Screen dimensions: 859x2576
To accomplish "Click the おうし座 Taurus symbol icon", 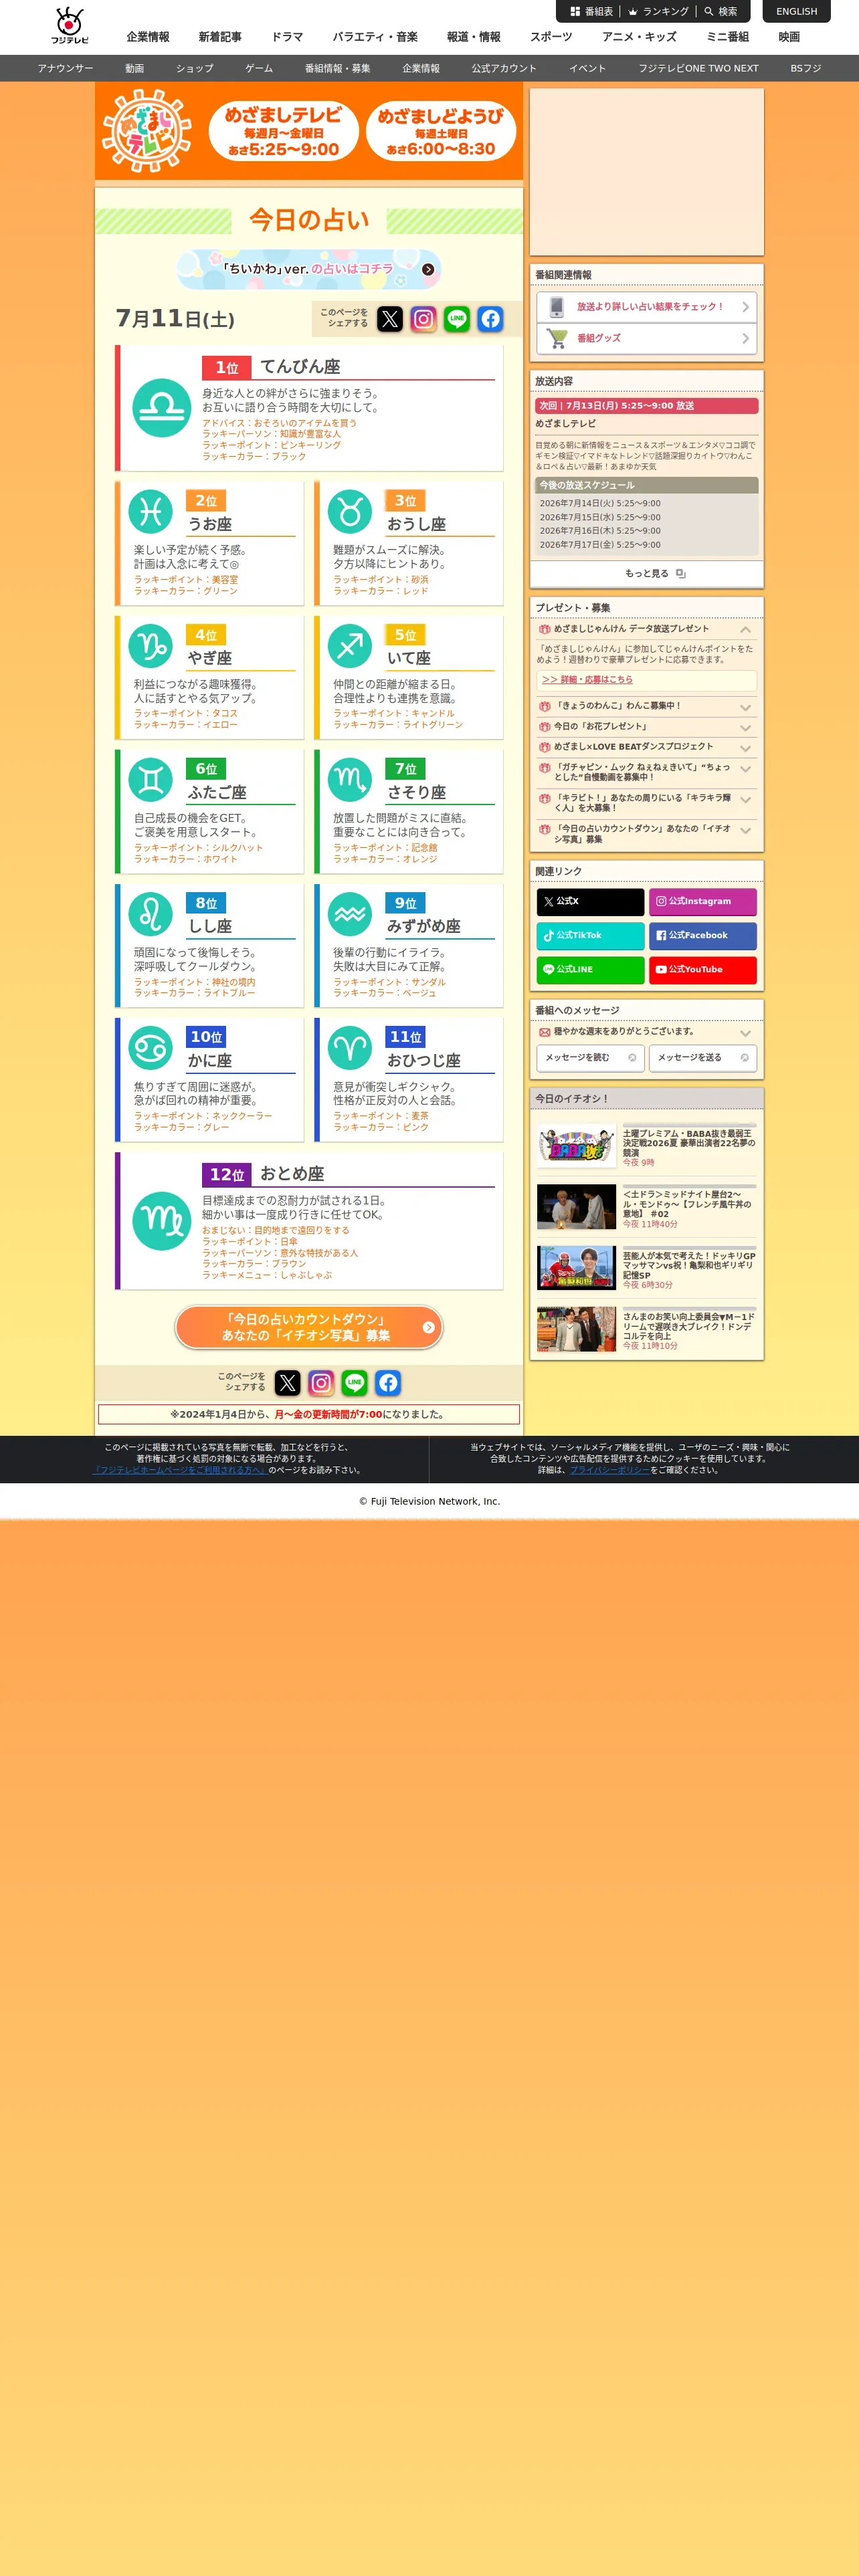I will pyautogui.click(x=350, y=512).
